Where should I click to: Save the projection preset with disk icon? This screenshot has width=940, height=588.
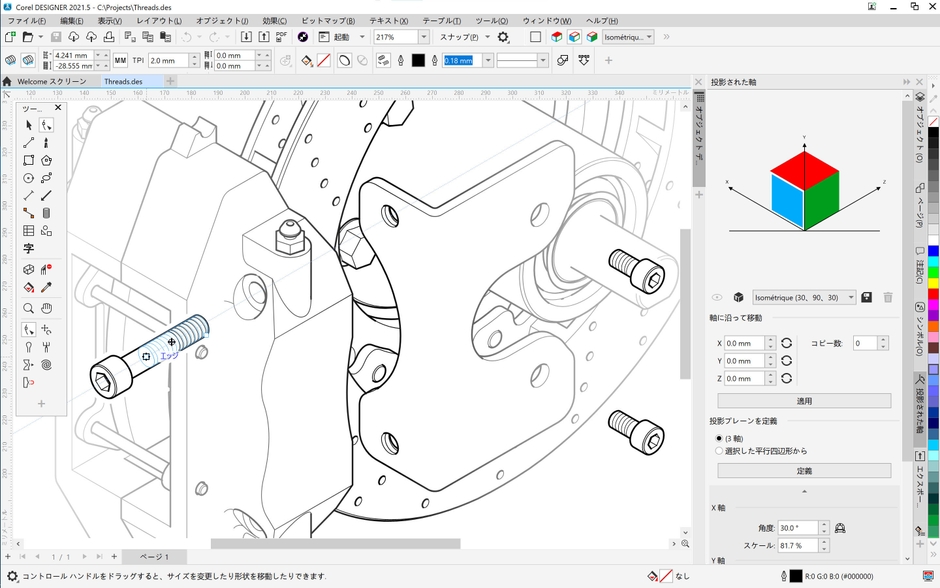pos(866,298)
